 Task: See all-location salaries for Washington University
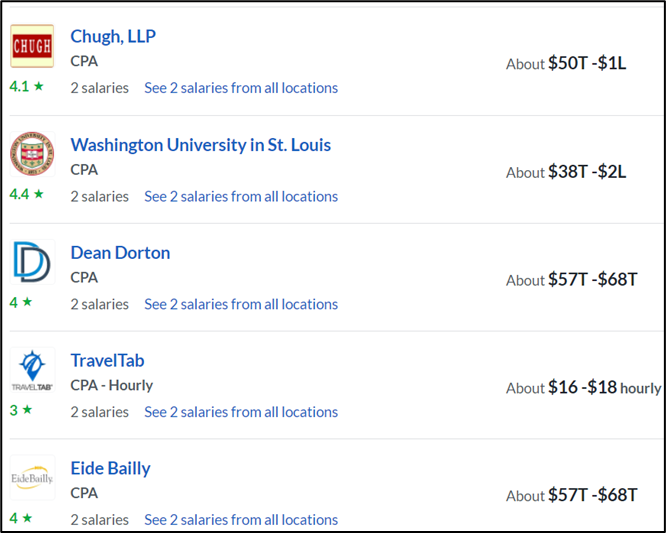pos(241,197)
